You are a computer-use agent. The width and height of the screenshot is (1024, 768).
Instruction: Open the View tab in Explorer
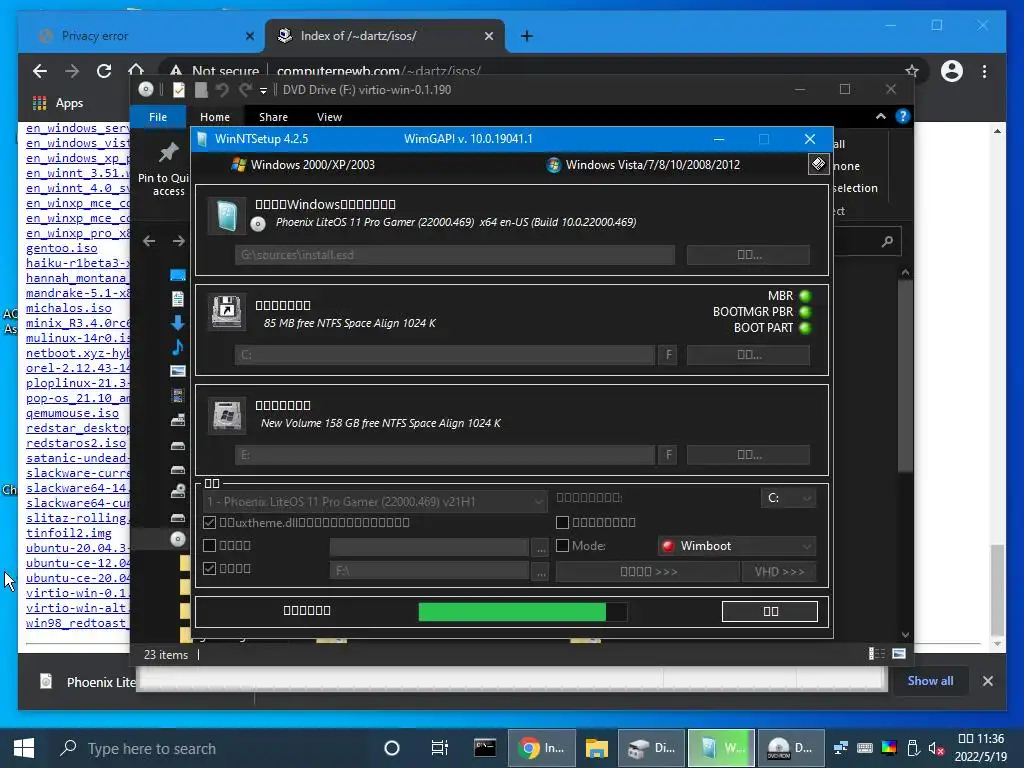pyautogui.click(x=329, y=117)
